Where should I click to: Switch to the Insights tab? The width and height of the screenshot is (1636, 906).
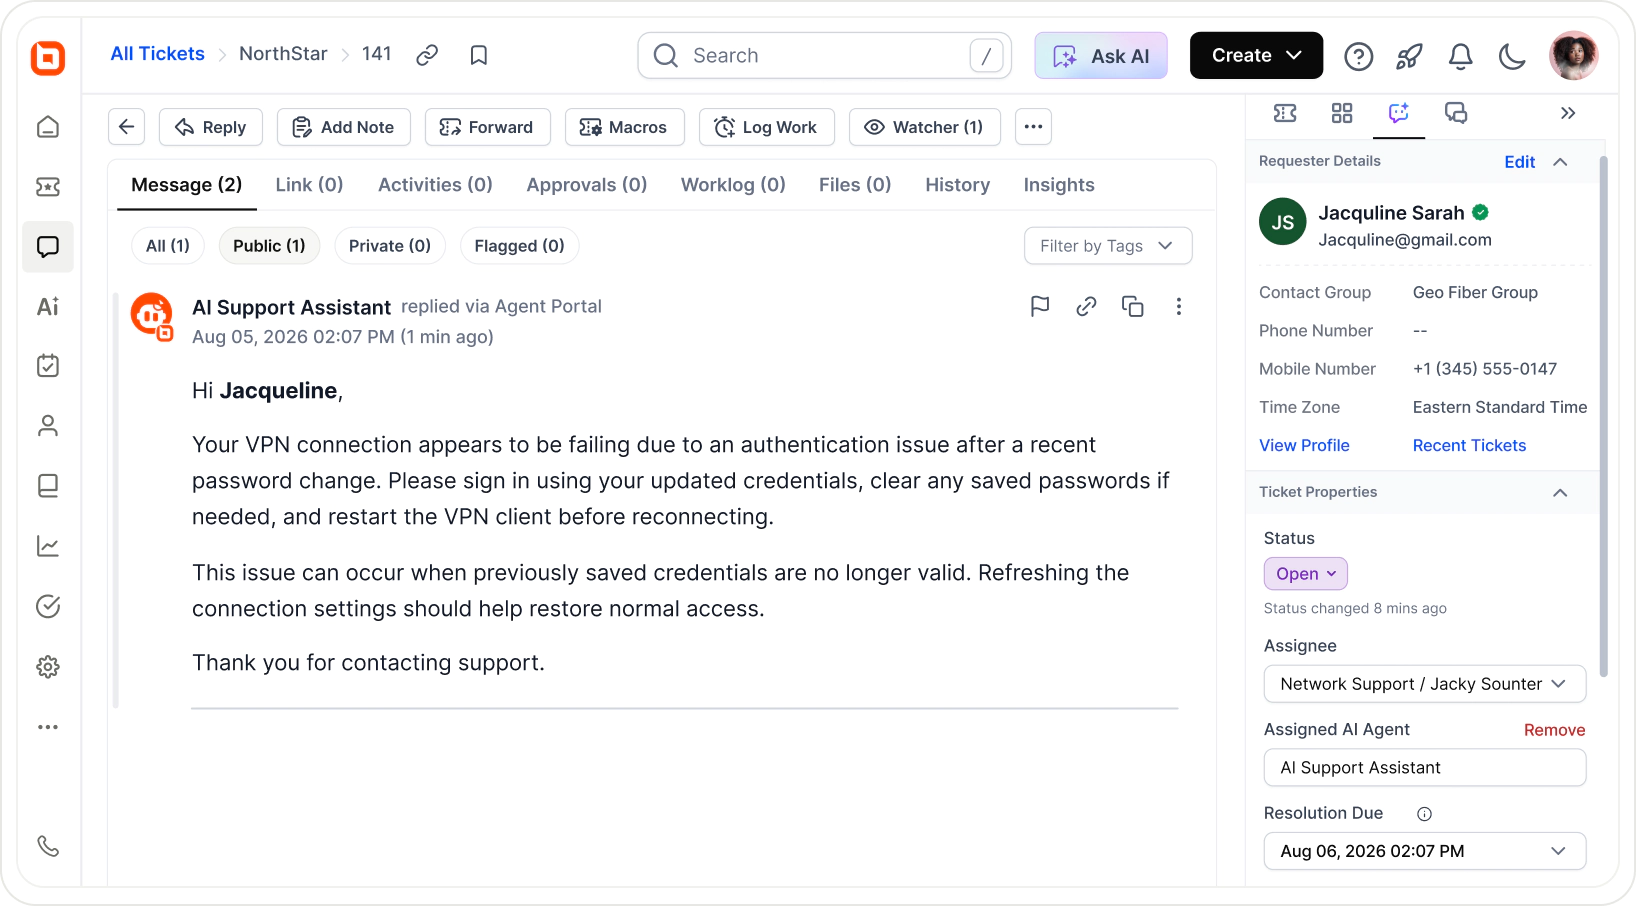tap(1059, 185)
